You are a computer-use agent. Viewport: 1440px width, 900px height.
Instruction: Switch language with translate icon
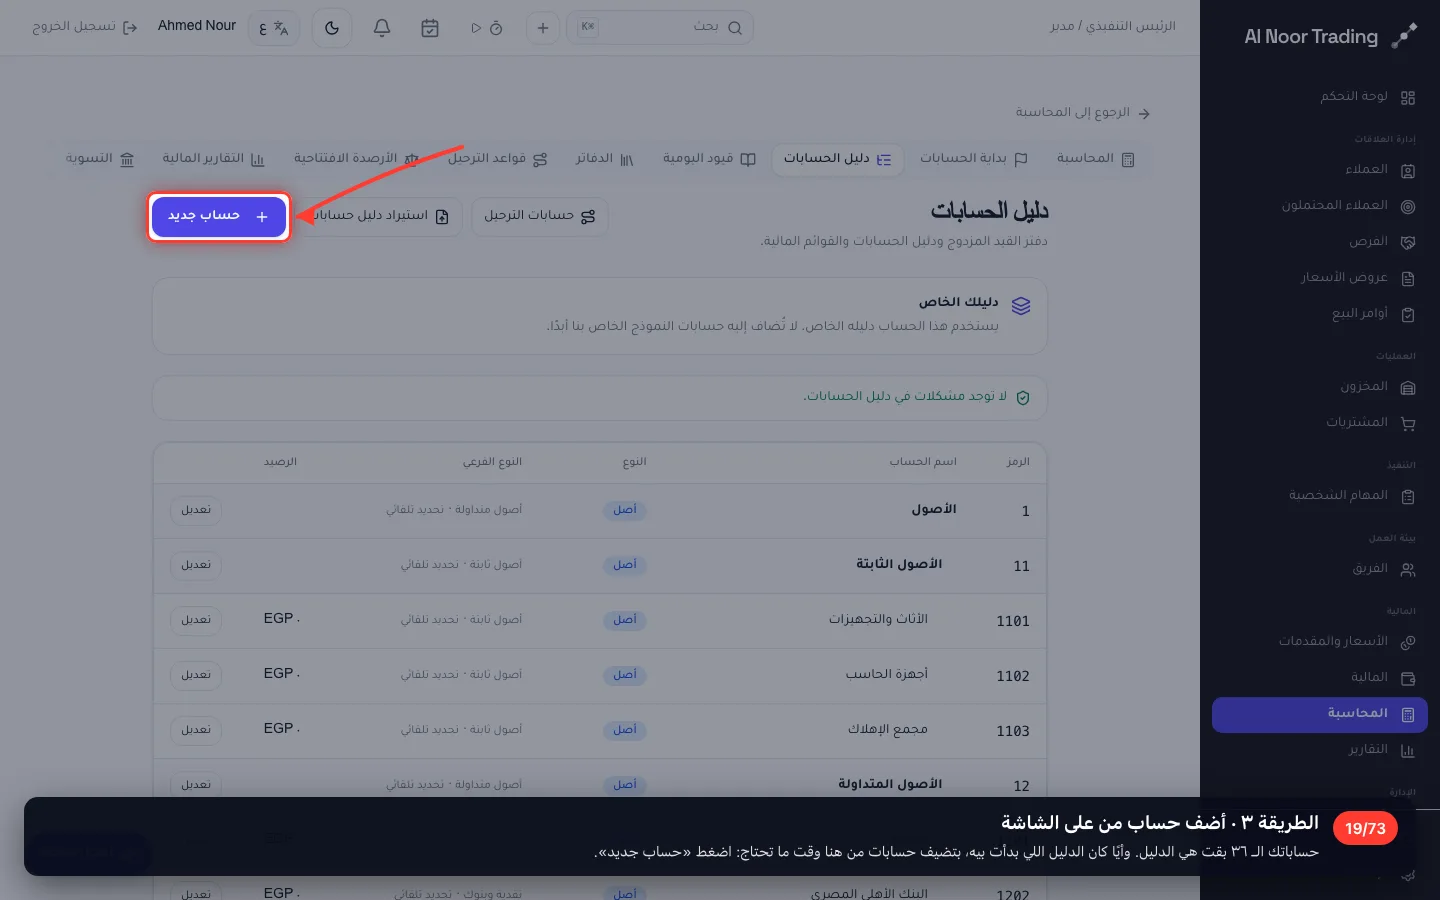[x=273, y=28]
